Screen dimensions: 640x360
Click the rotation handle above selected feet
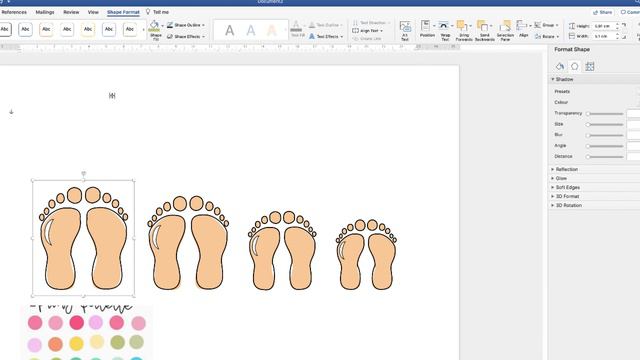coord(84,174)
